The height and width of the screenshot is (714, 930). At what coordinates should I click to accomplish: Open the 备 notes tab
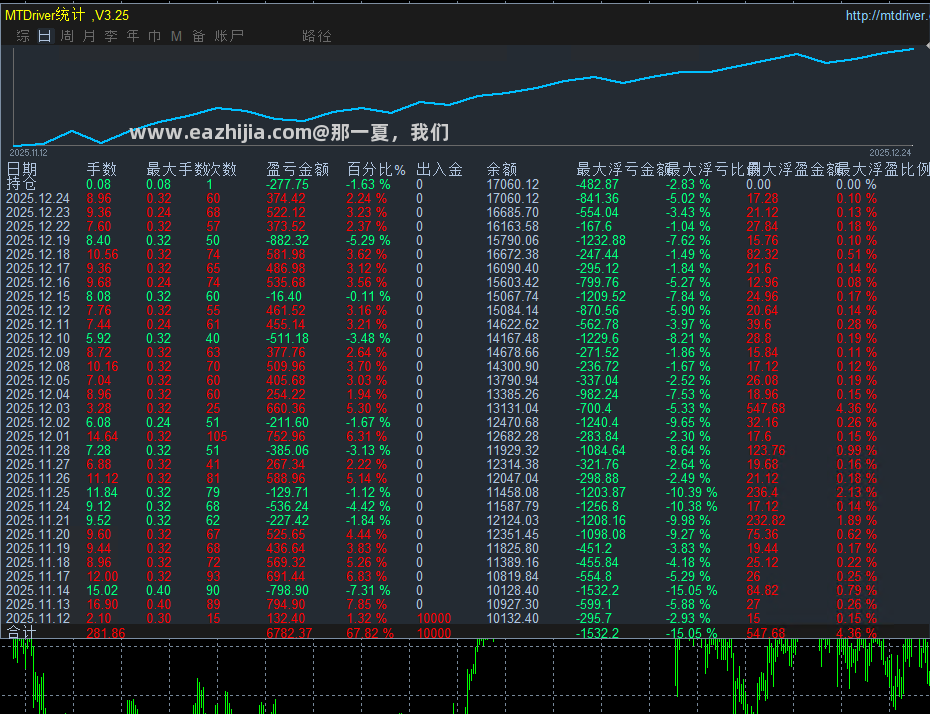click(x=198, y=36)
